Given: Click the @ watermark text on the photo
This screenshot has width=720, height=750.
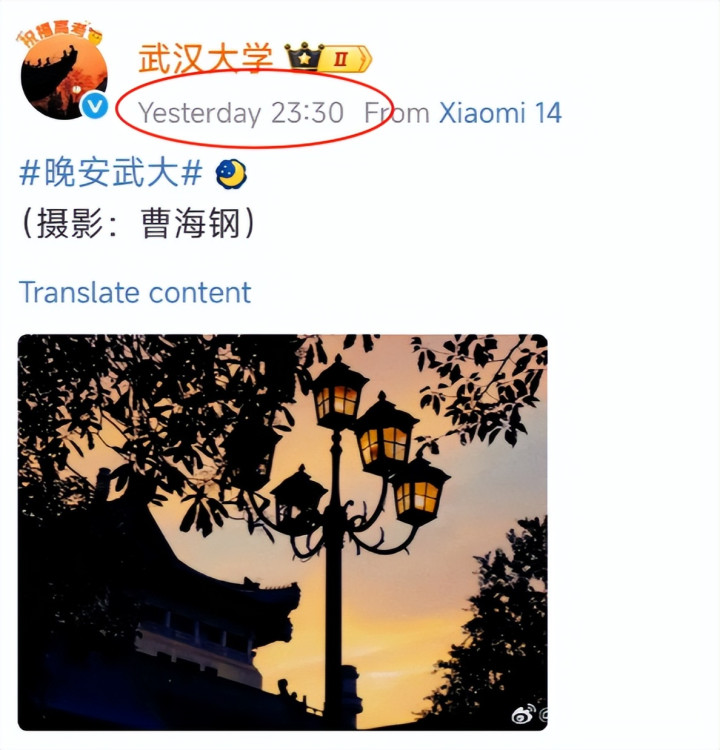Looking at the screenshot, I should pyautogui.click(x=543, y=715).
